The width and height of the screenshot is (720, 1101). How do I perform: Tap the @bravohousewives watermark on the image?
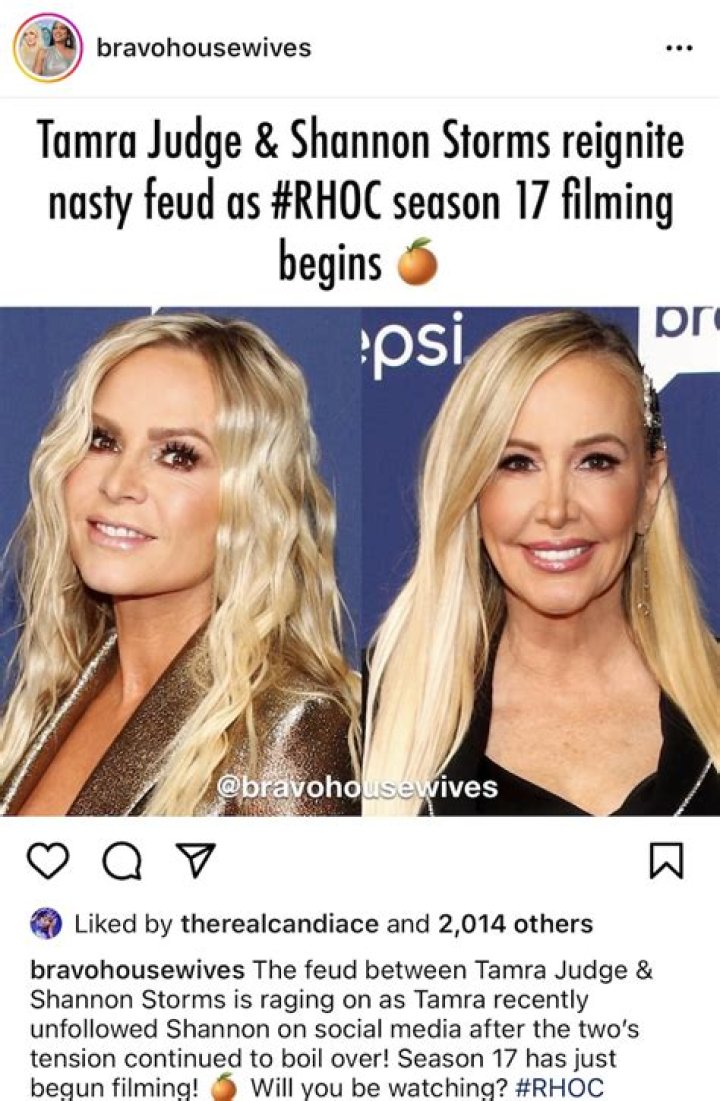[x=358, y=787]
